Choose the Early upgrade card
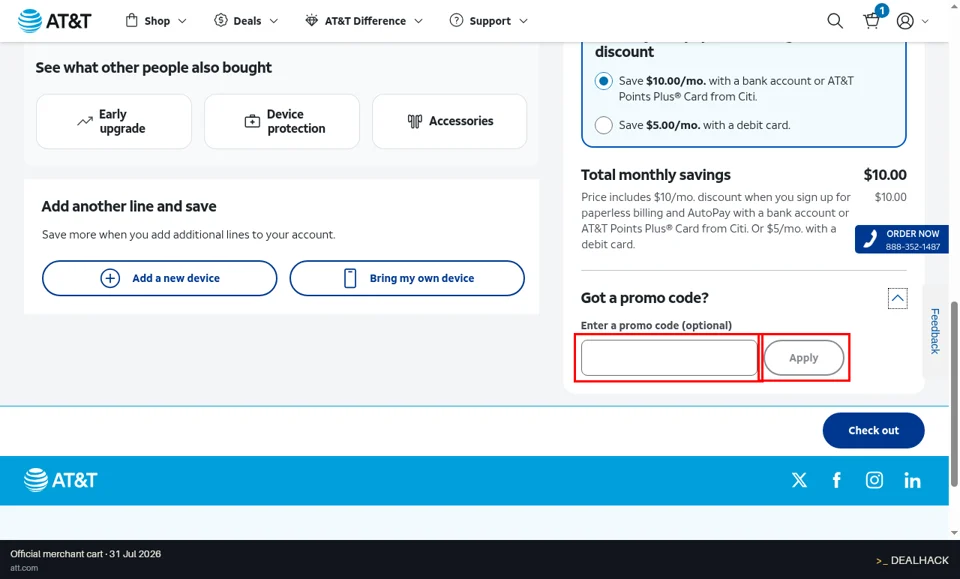This screenshot has height=579, width=960. (x=114, y=121)
